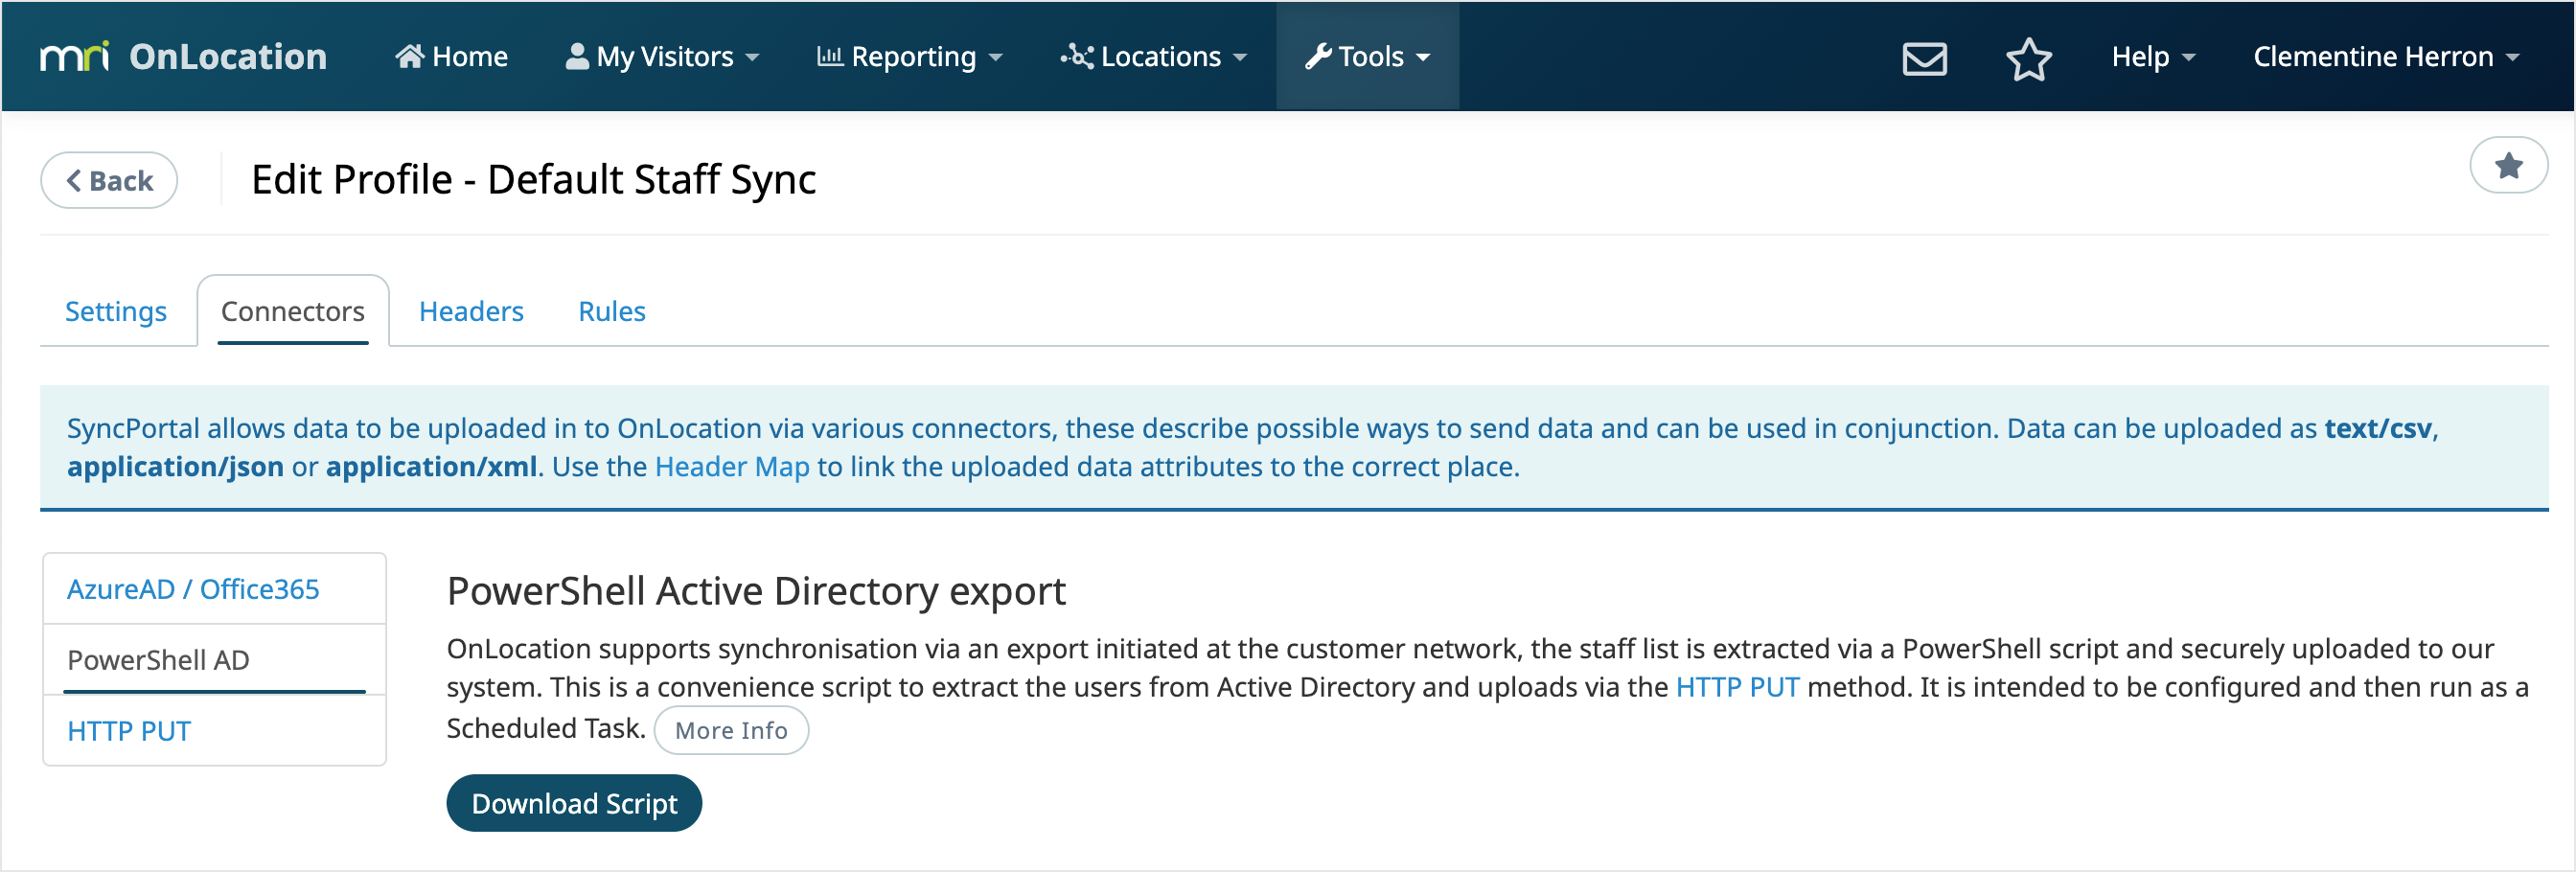This screenshot has width=2576, height=872.
Task: Expand the Tools dropdown menu
Action: point(1367,57)
